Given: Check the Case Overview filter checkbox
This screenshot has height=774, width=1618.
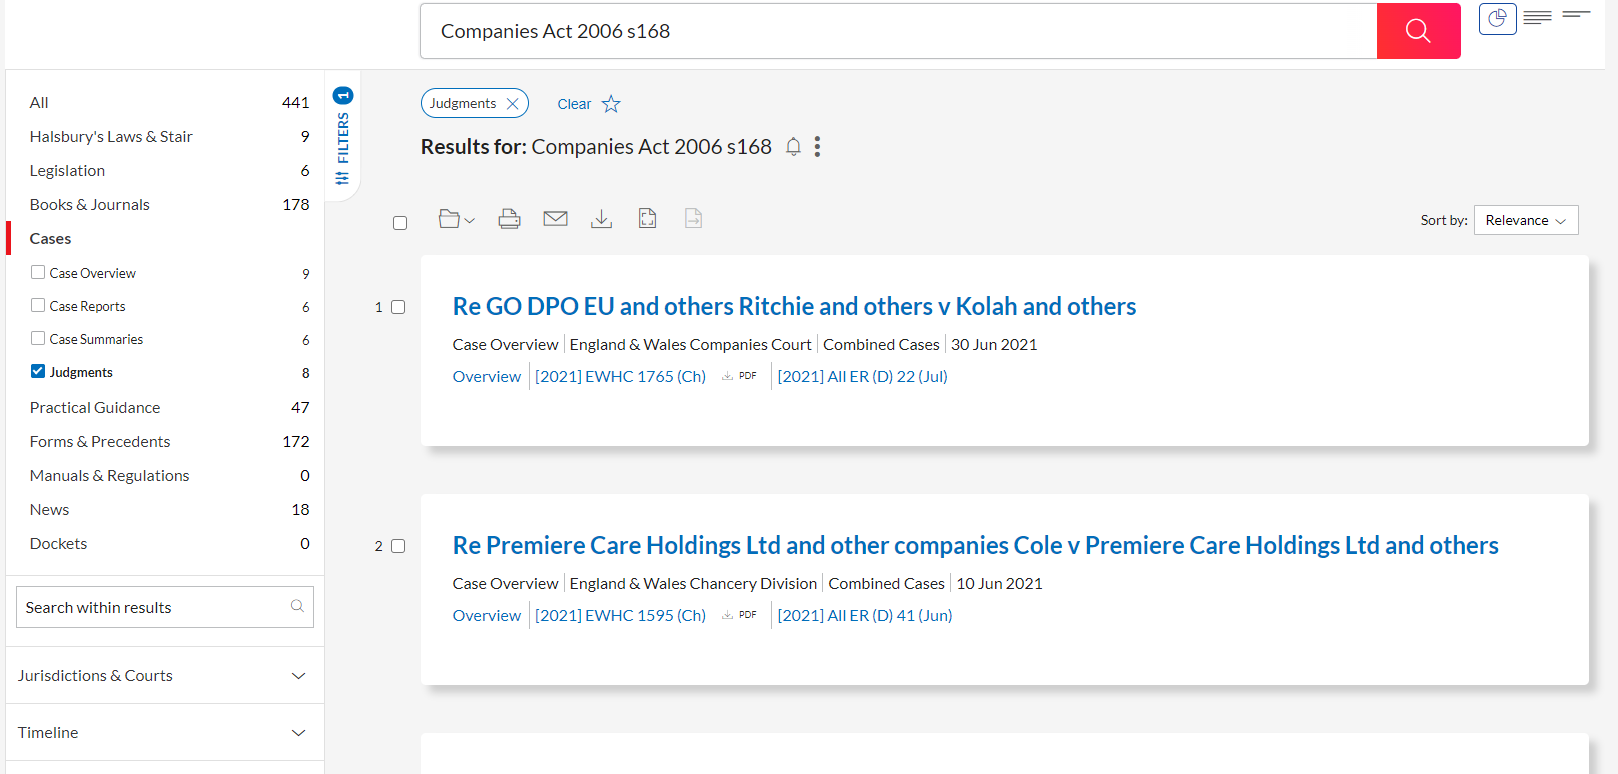Looking at the screenshot, I should 38,272.
